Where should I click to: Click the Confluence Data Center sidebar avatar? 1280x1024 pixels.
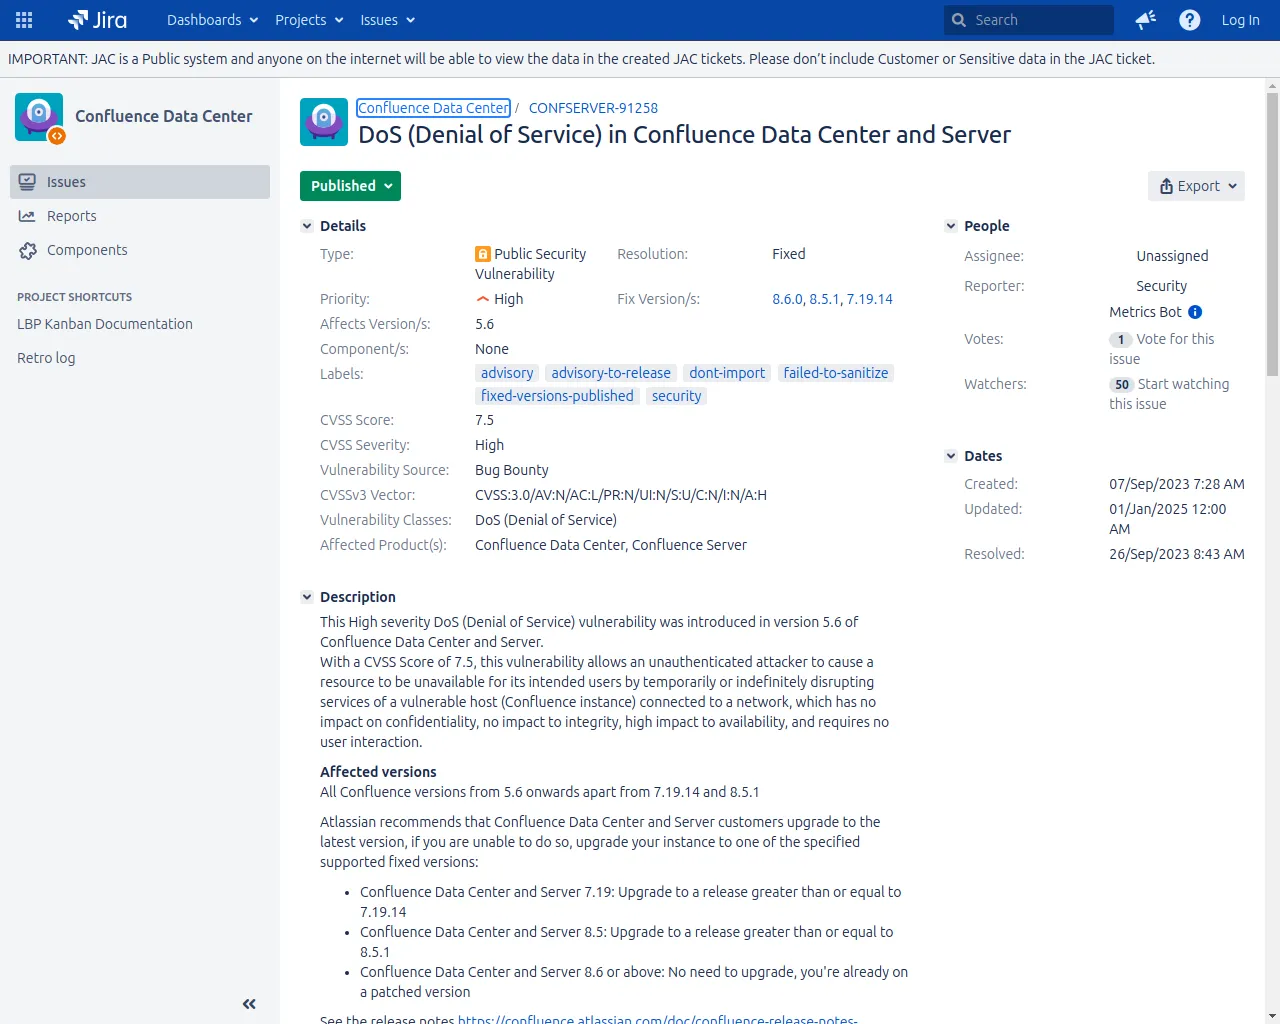pos(39,117)
